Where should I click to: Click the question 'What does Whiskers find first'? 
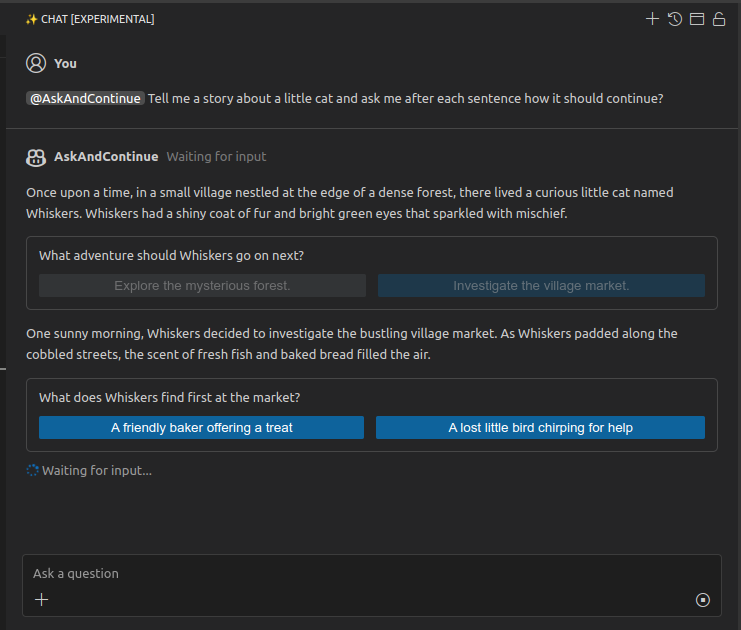(169, 397)
